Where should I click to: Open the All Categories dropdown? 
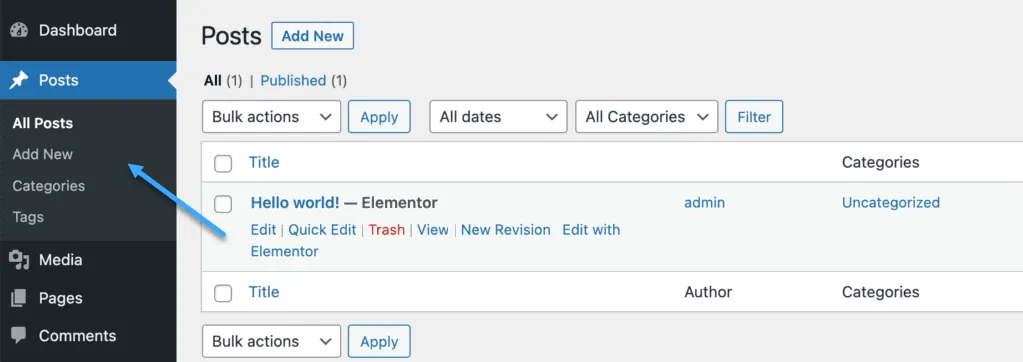[647, 117]
